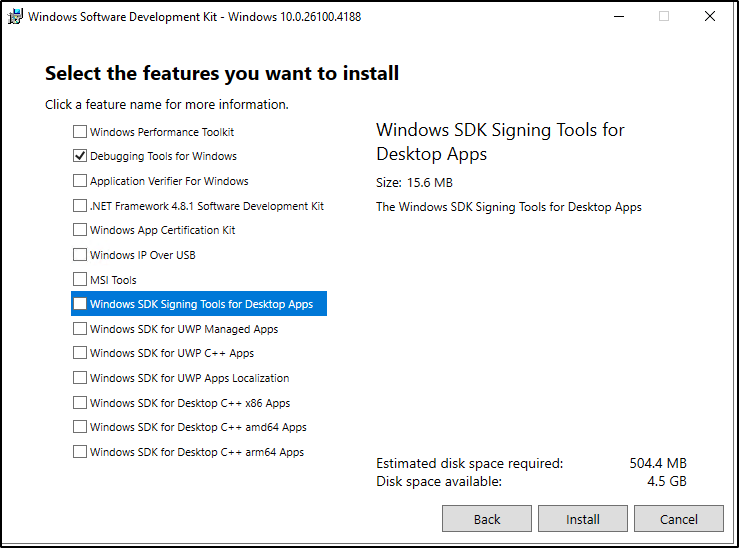Enable Windows SDK for UWP Managed Apps checkbox
Image resolution: width=739 pixels, height=548 pixels.
pyautogui.click(x=80, y=329)
